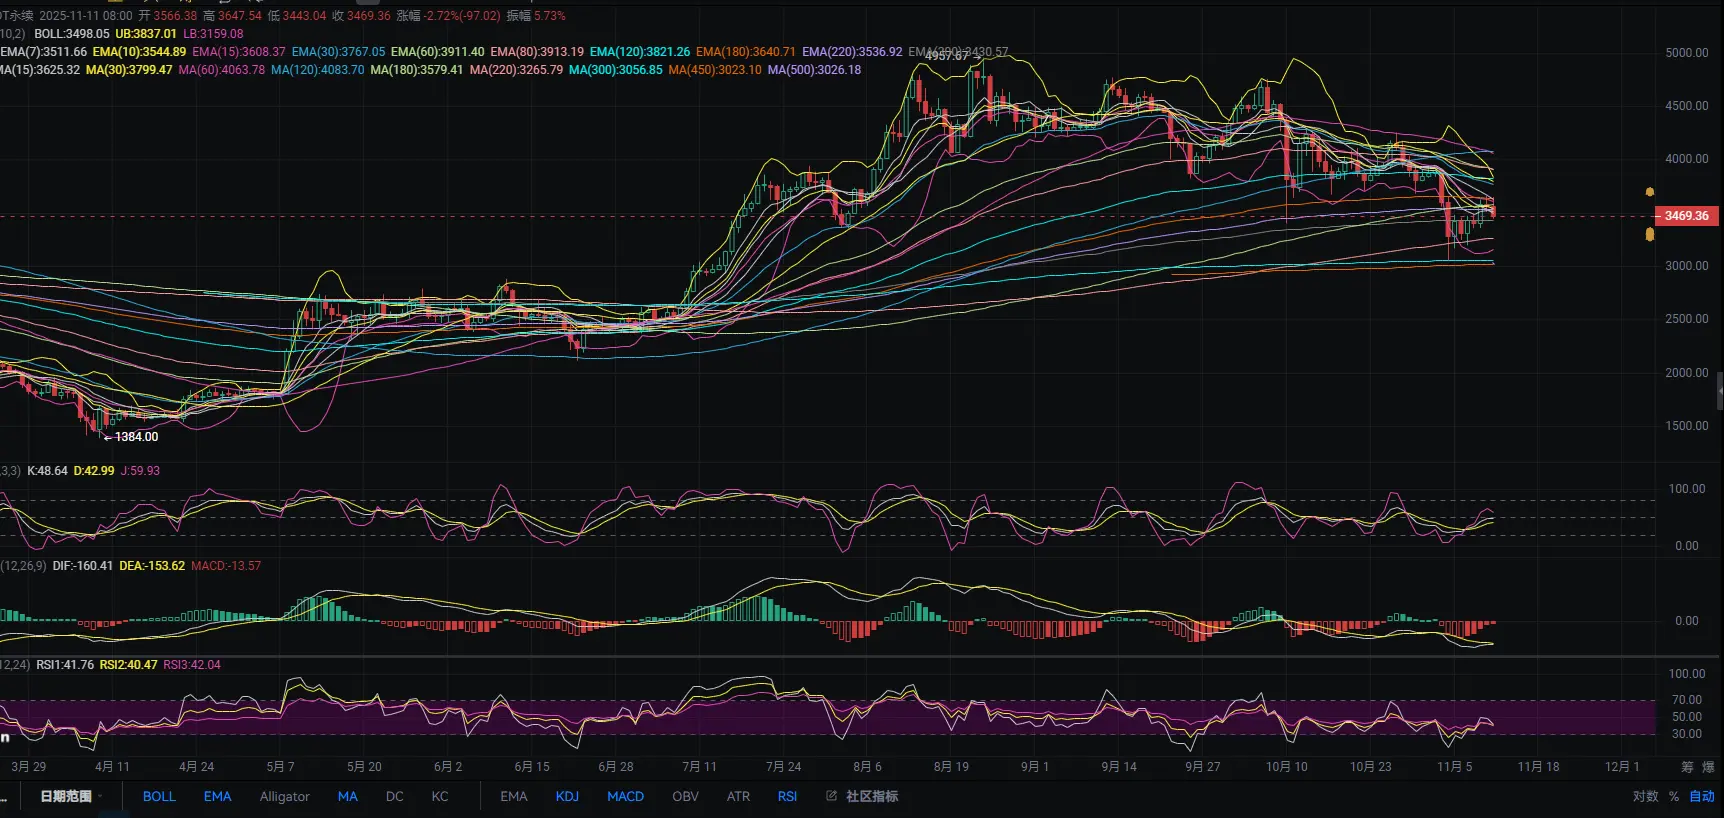Click the right edge panel collapse handle
Screen dimensions: 1724x818
tap(1719, 390)
